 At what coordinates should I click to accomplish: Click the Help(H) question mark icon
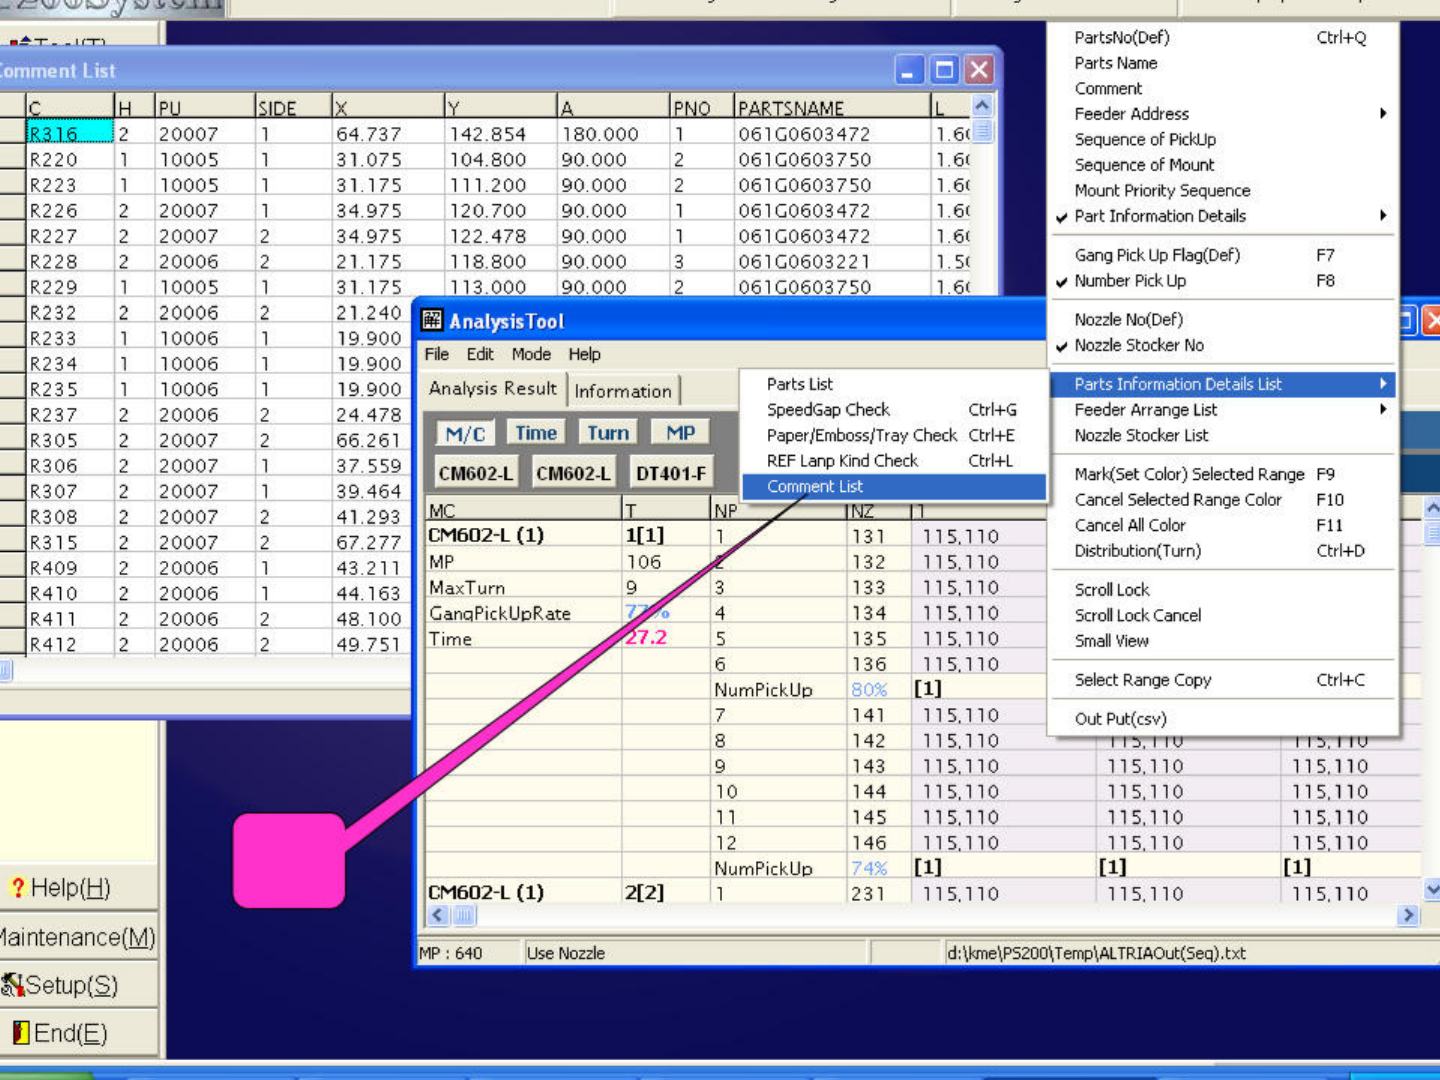coord(17,888)
